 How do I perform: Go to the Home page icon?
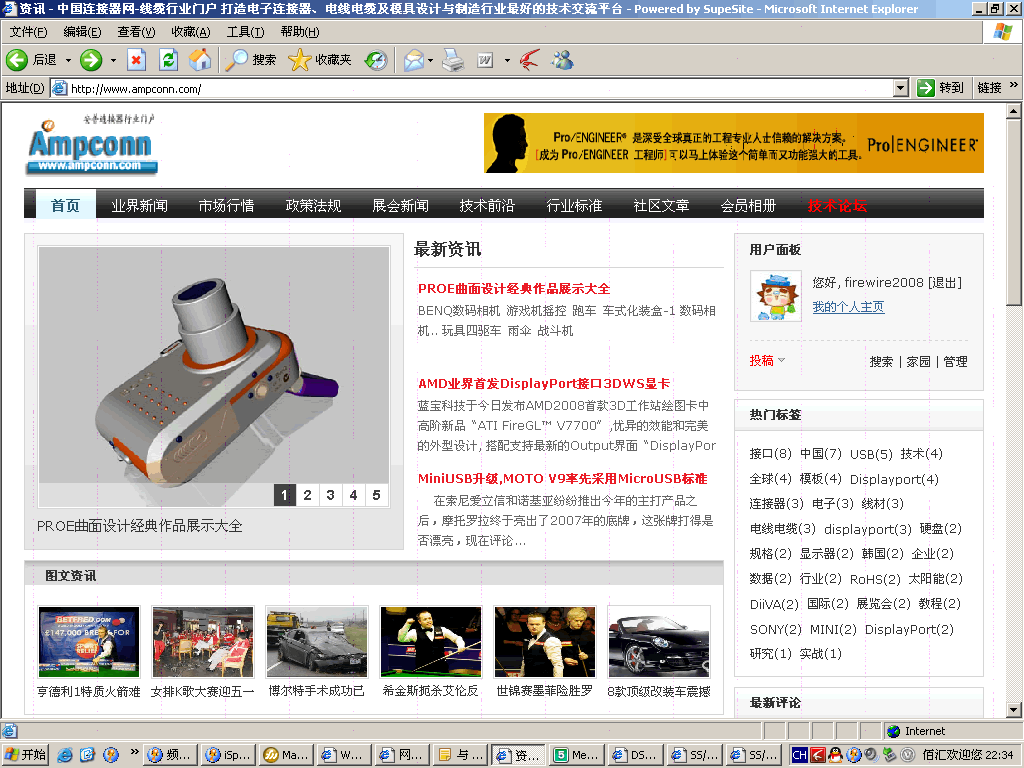point(200,60)
